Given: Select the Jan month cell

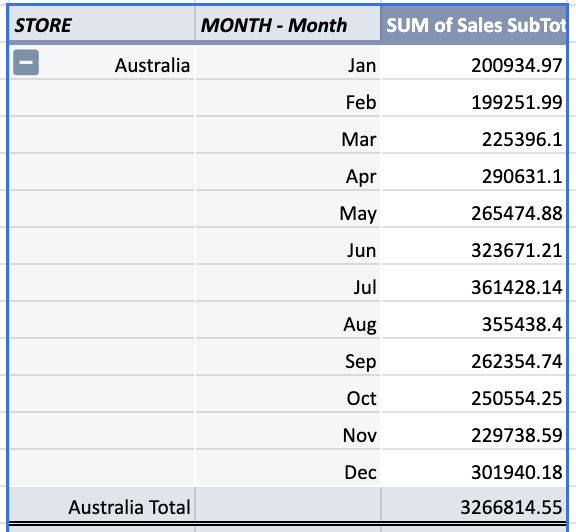Looking at the screenshot, I should (x=288, y=62).
